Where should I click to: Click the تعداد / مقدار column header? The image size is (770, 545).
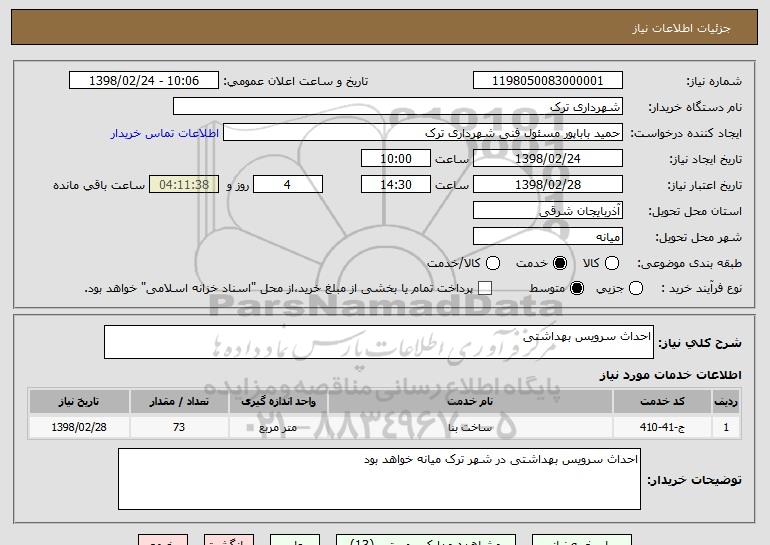click(x=179, y=402)
